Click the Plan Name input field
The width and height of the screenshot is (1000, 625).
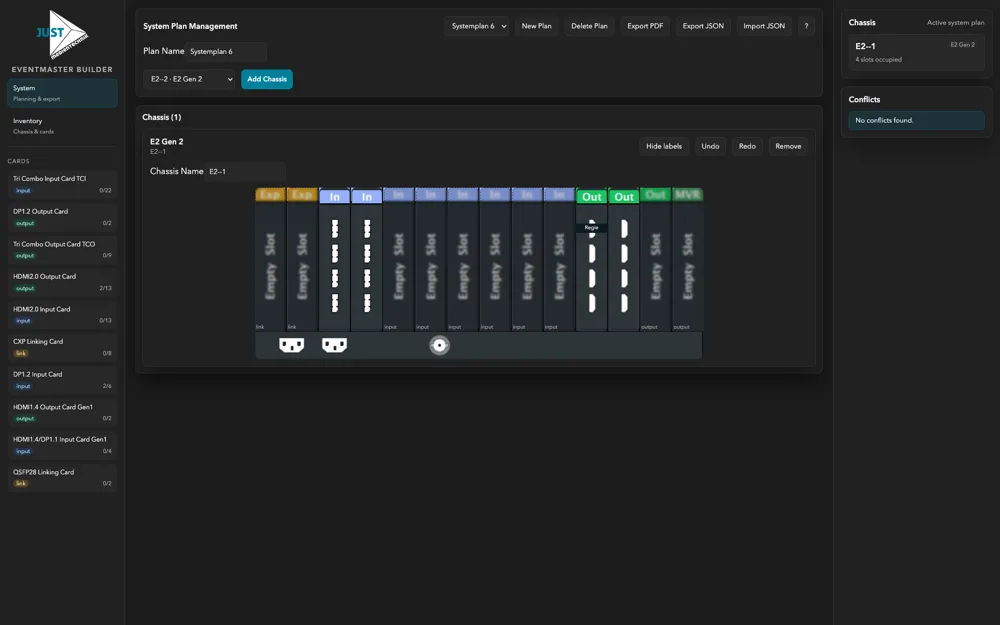(x=226, y=51)
